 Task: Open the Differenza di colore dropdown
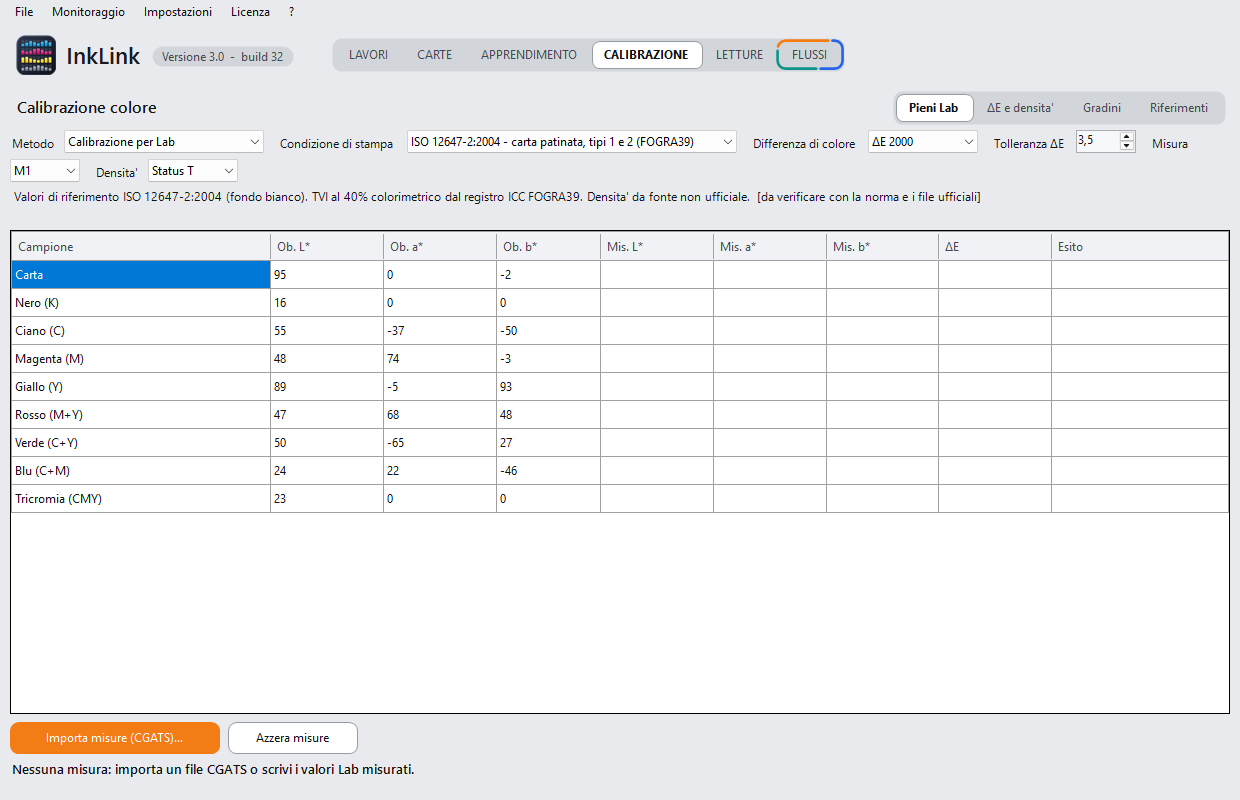coord(923,142)
